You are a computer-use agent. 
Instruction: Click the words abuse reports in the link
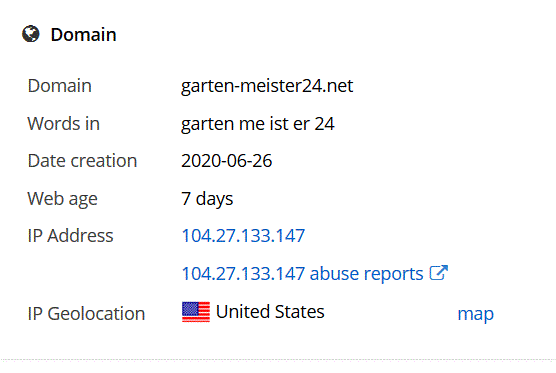point(367,274)
